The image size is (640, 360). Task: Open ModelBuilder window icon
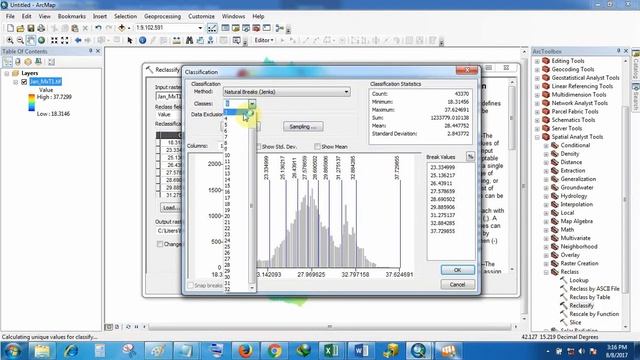click(280, 28)
